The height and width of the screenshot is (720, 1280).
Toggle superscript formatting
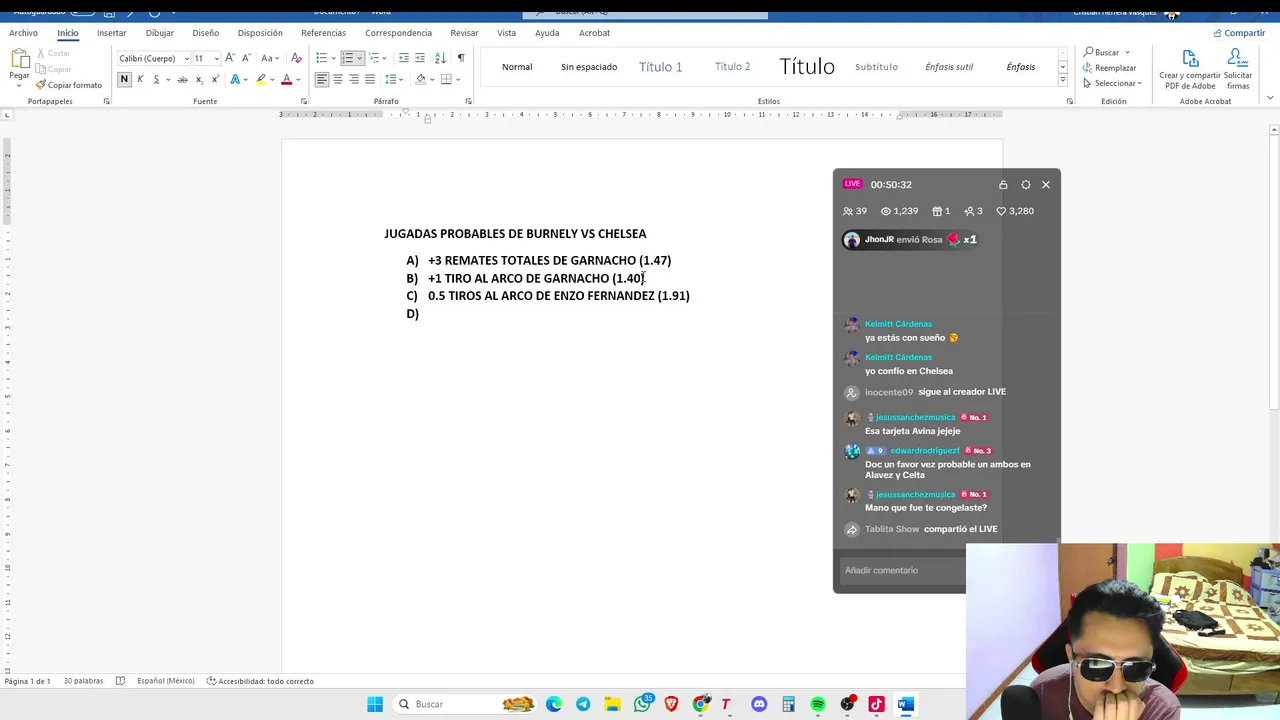[215, 79]
